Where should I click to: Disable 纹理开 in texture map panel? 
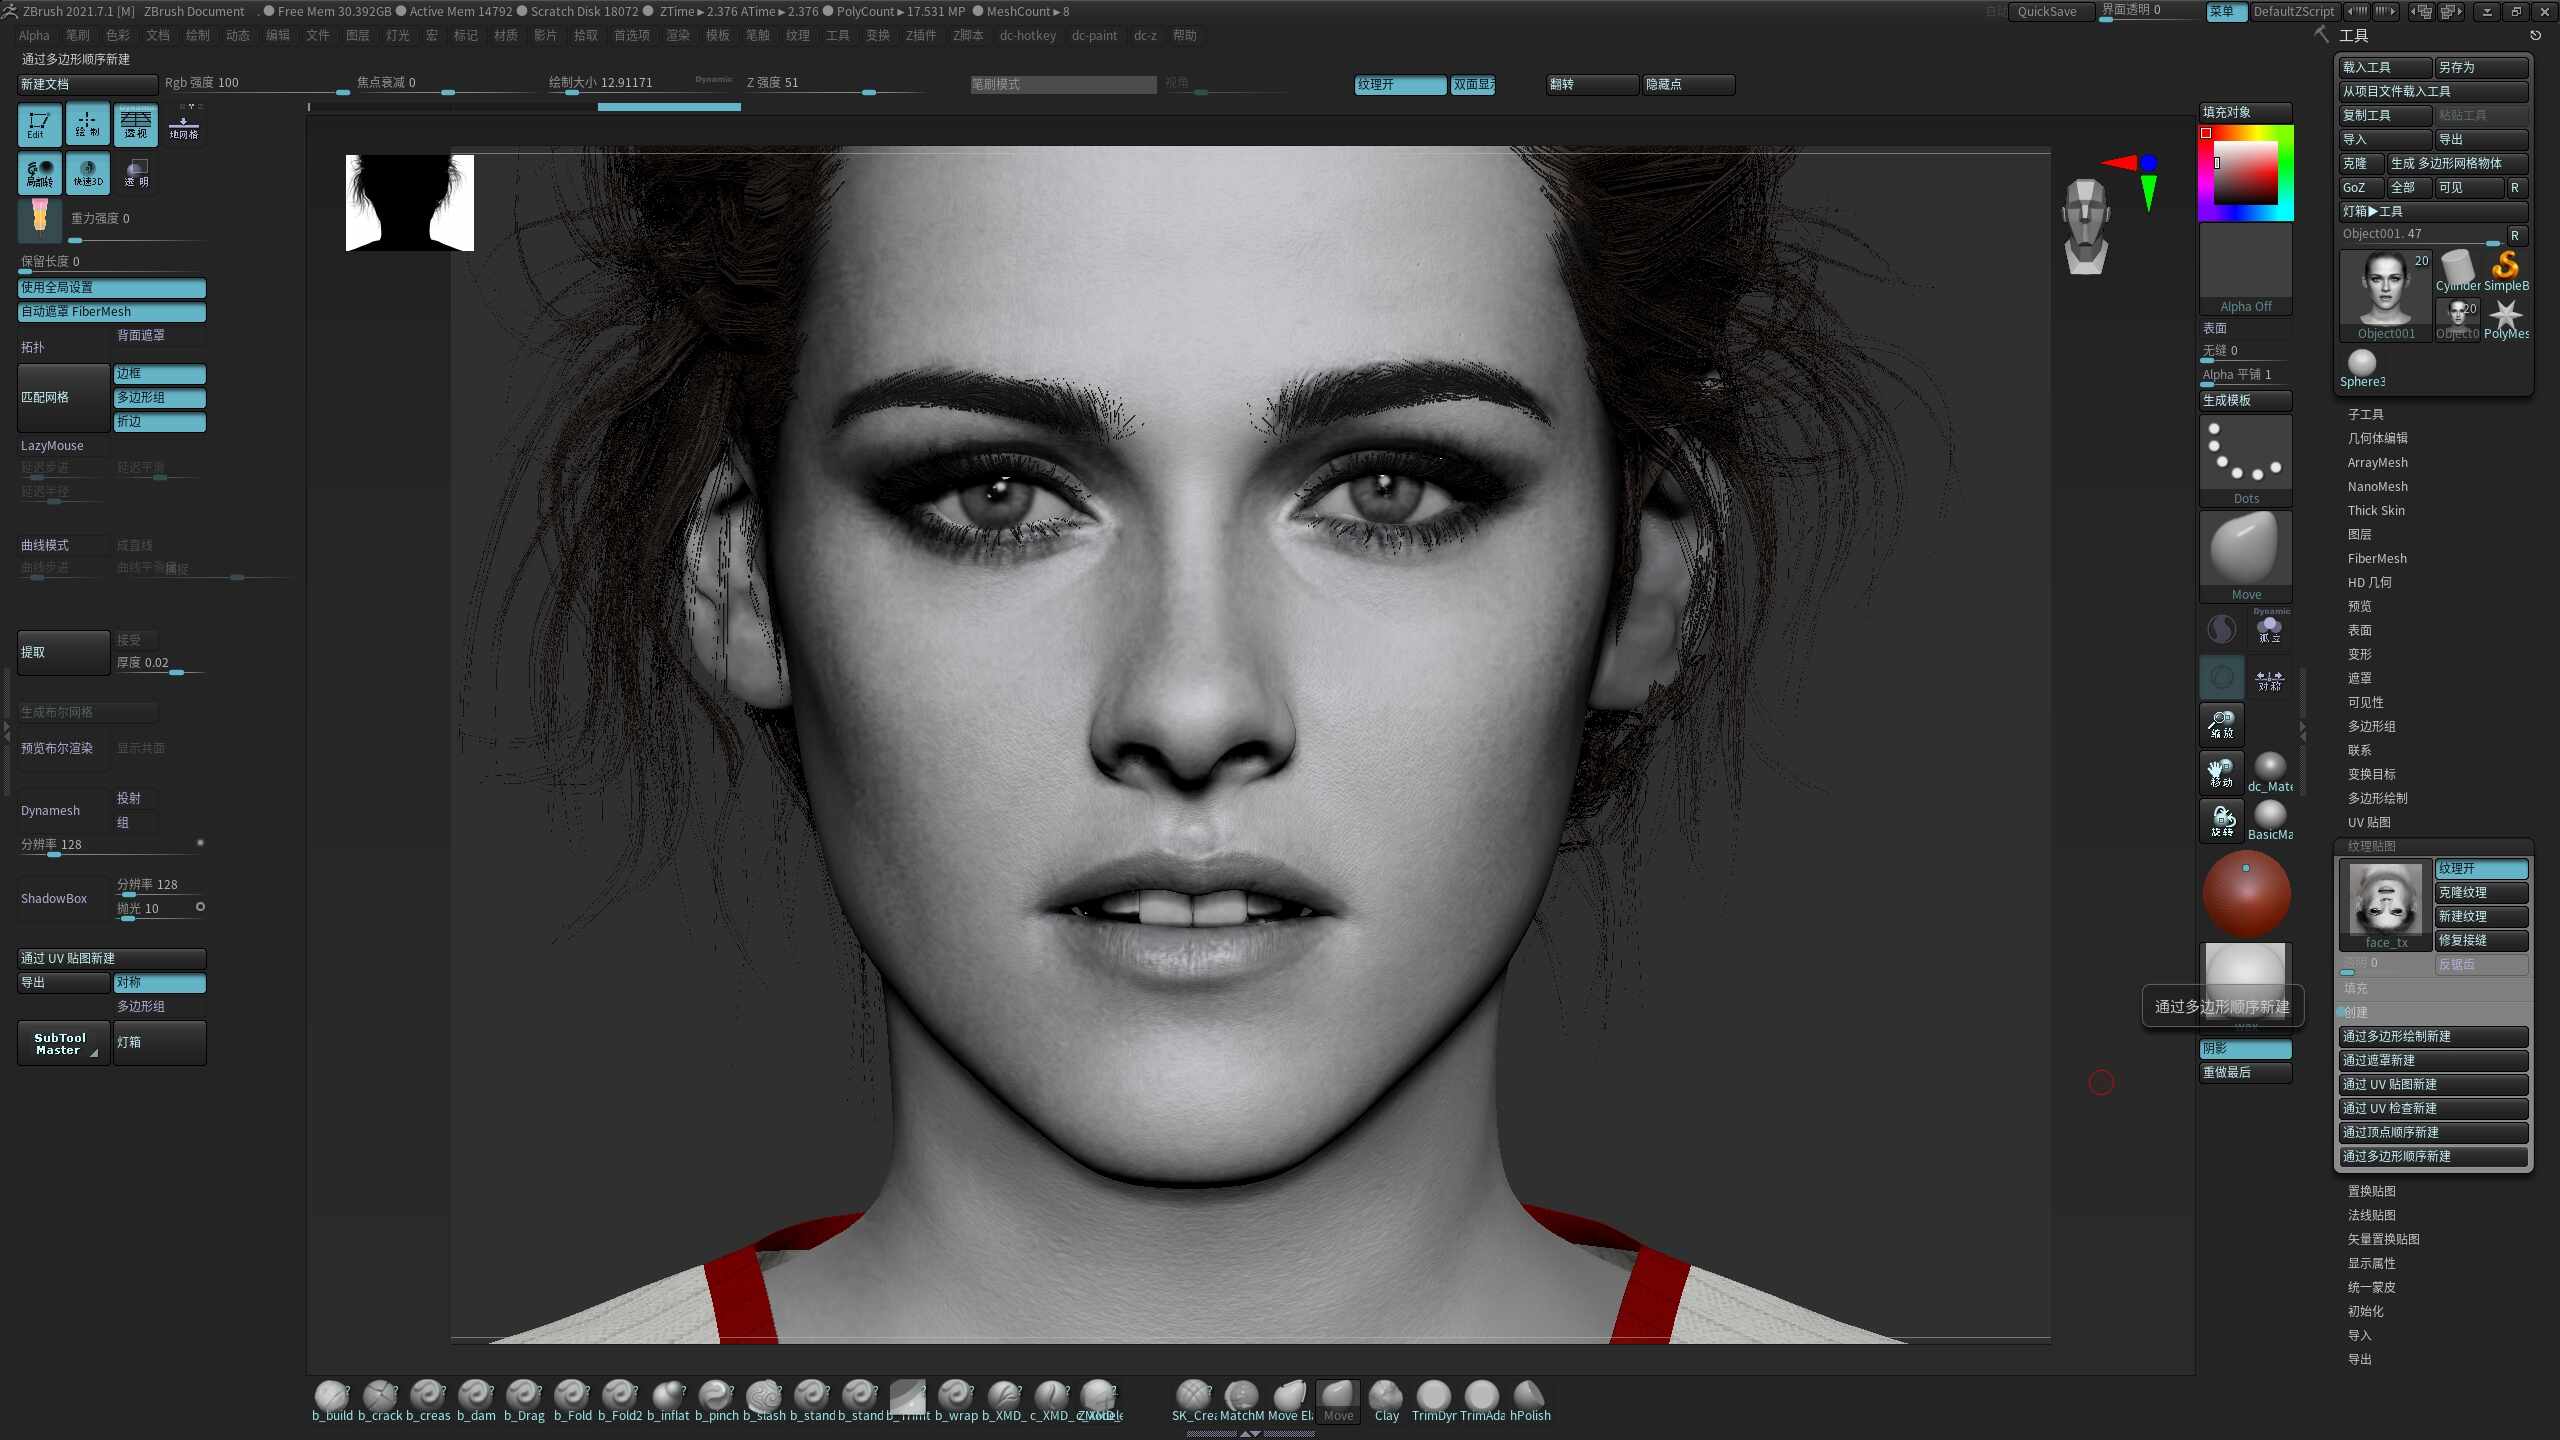tap(2481, 869)
